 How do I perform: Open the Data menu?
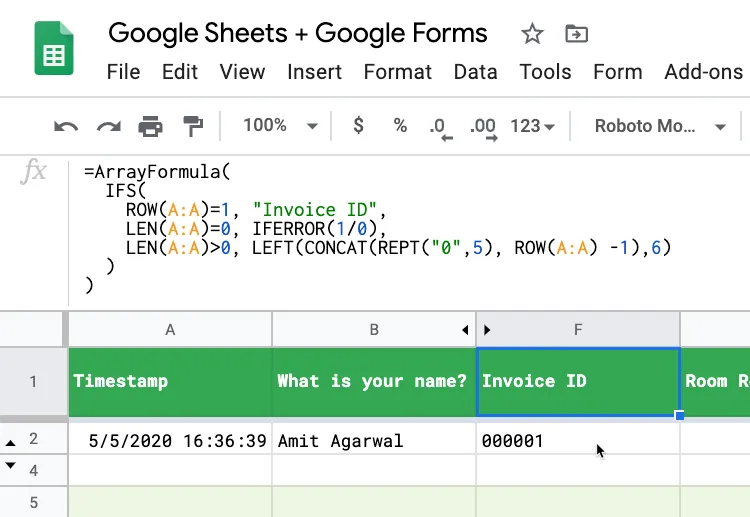[475, 72]
